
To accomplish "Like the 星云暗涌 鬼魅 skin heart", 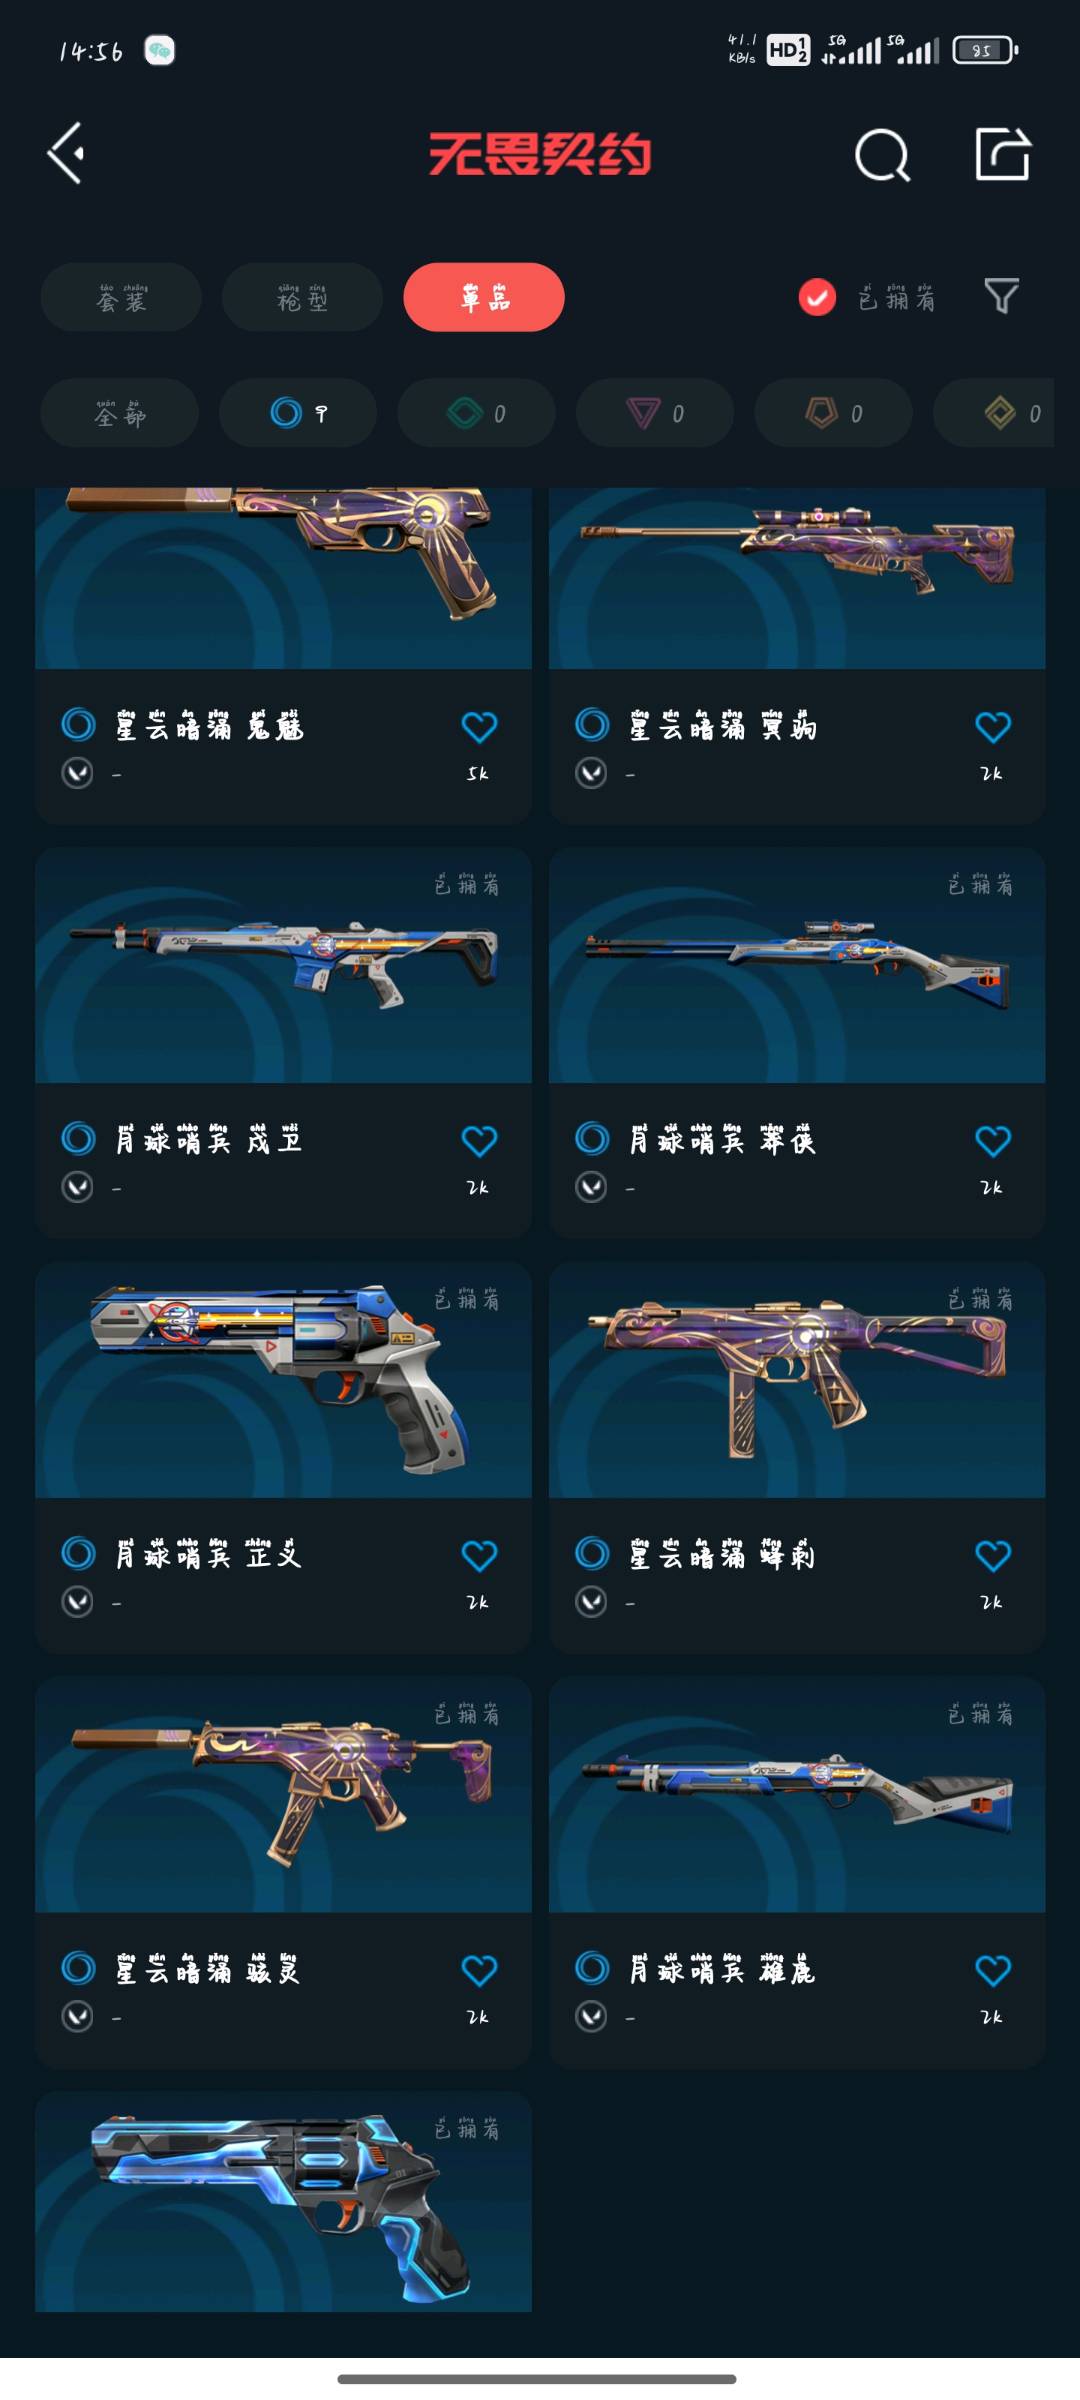I will [479, 727].
